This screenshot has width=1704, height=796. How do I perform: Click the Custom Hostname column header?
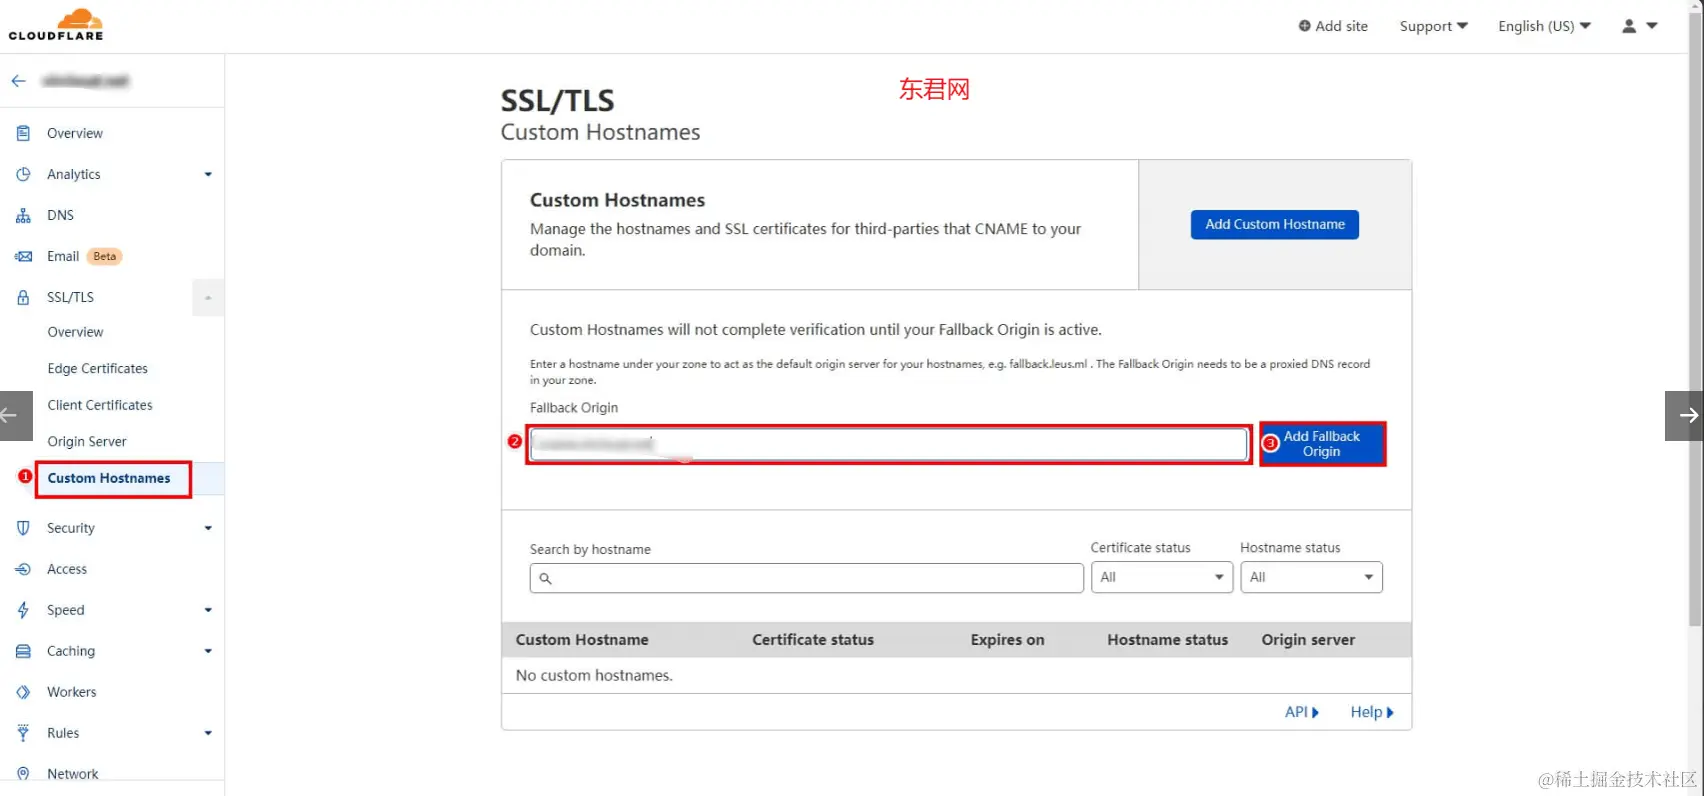(x=582, y=640)
